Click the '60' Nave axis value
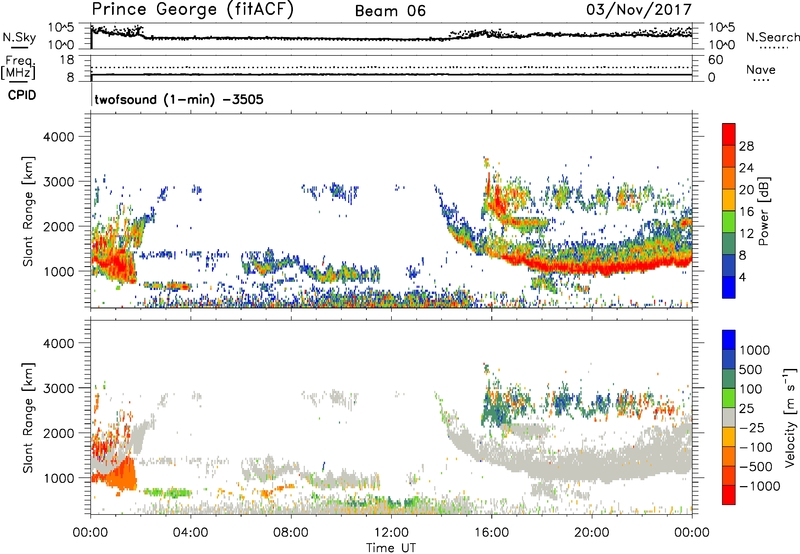800x554 pixels. [716, 60]
